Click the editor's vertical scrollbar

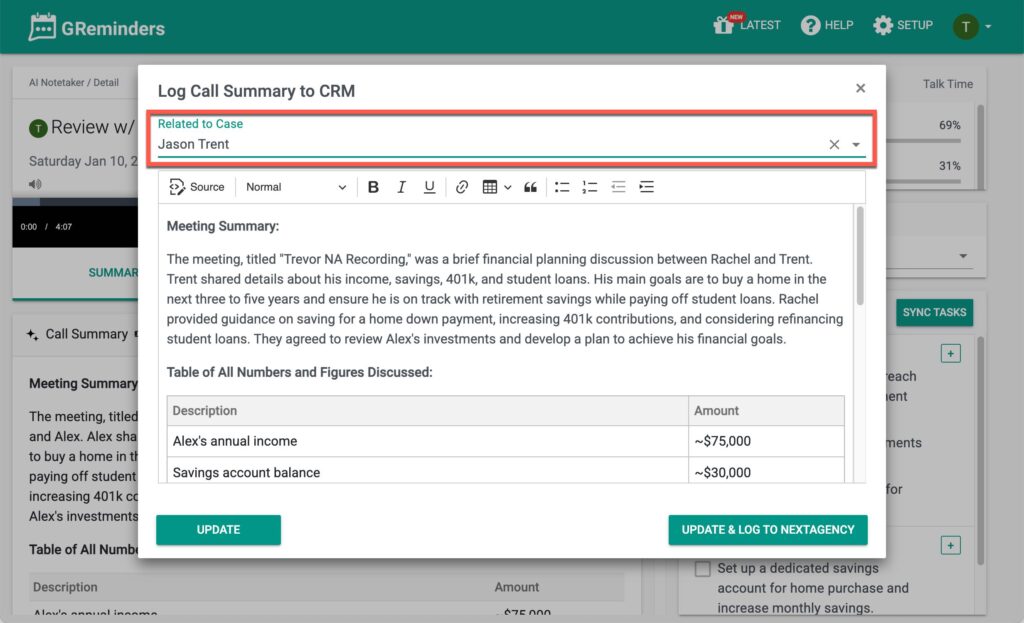860,256
